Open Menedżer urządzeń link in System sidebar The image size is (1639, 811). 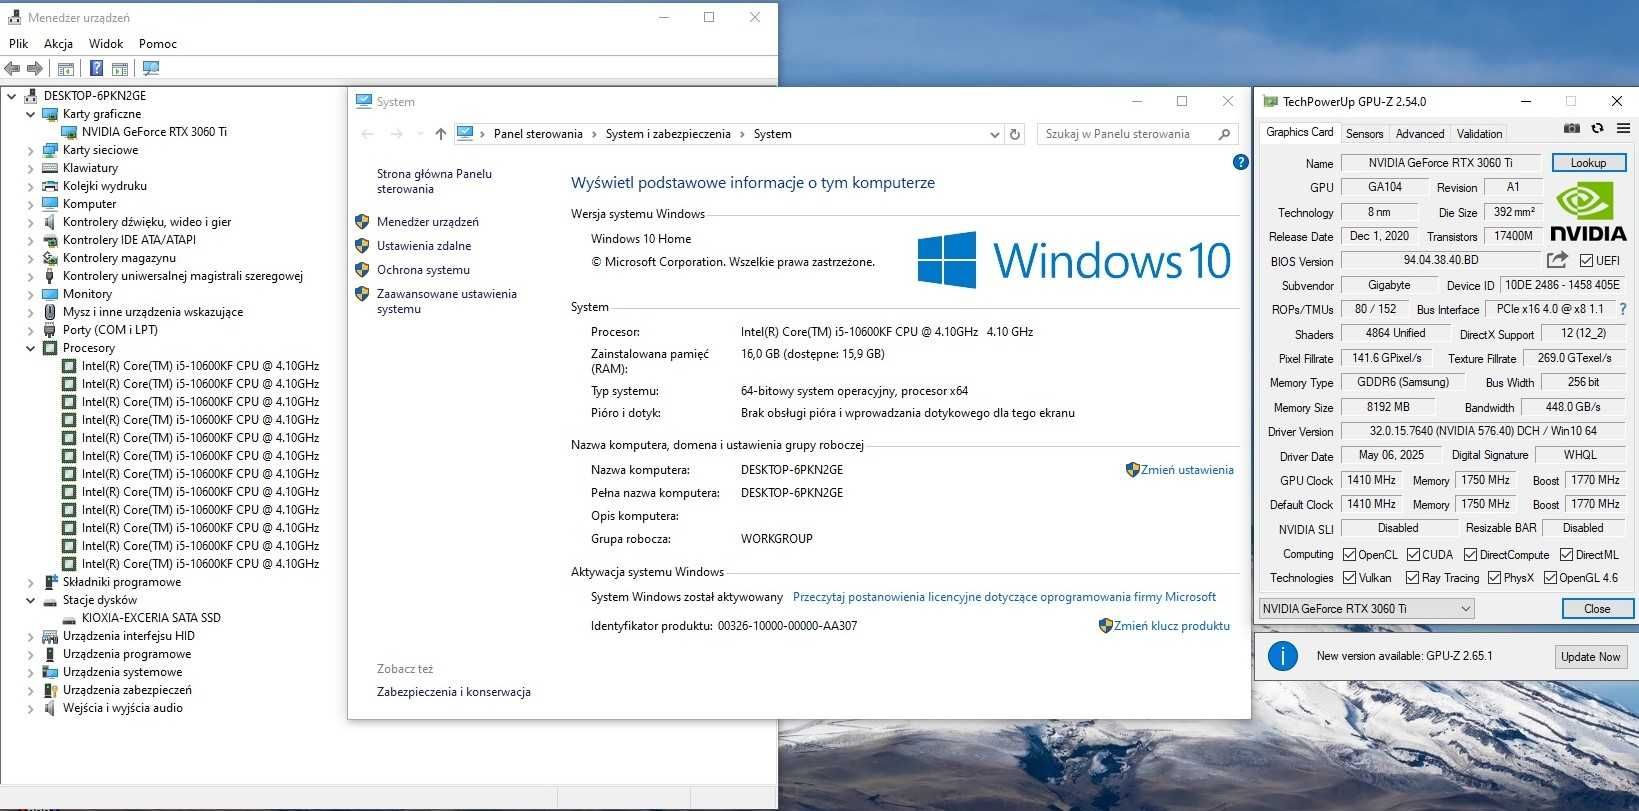[x=428, y=222]
